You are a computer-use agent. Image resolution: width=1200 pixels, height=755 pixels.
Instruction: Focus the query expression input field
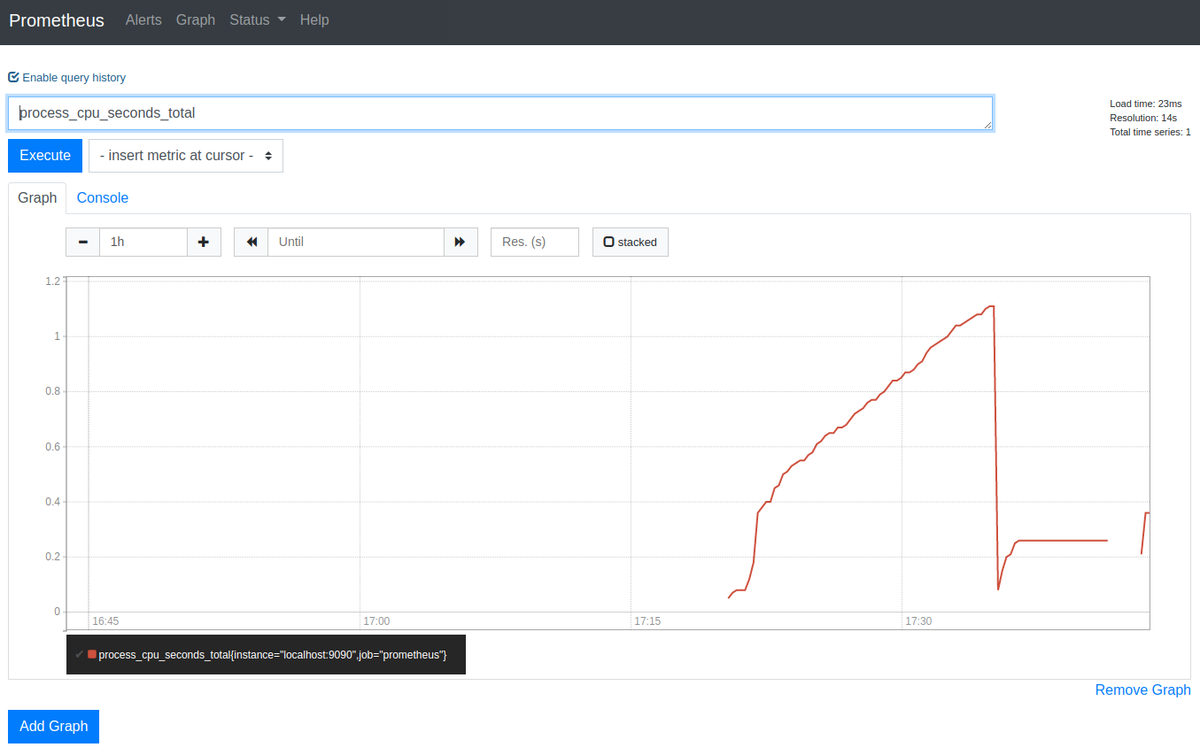pos(500,113)
